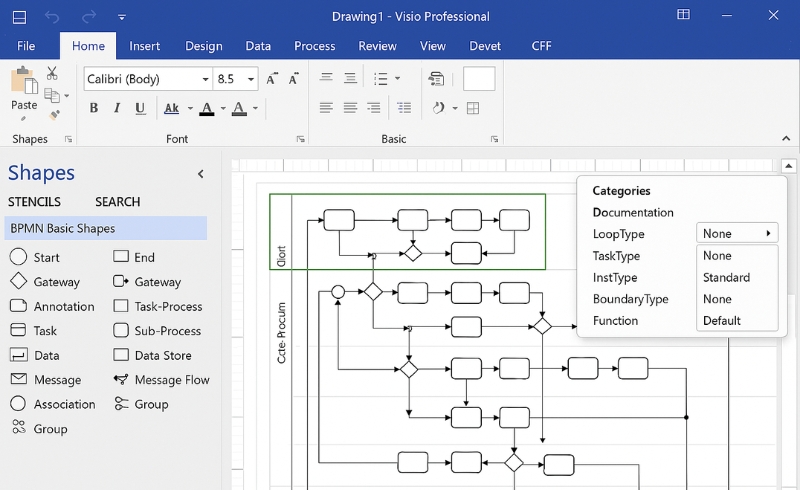
Task: Select the End event shape
Action: coord(134,257)
